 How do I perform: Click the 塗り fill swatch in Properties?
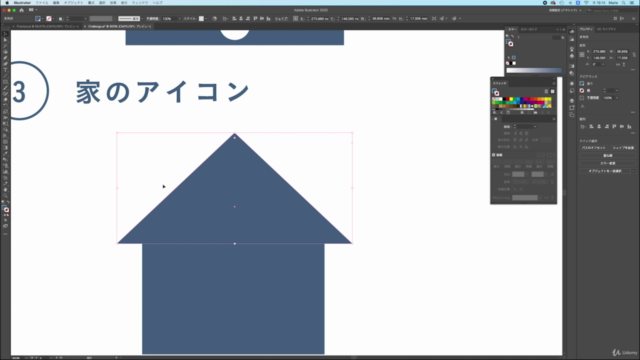[582, 83]
